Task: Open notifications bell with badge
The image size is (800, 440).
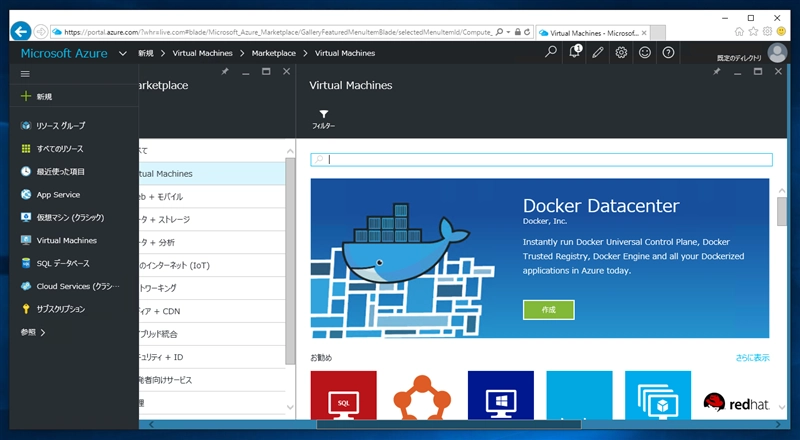Action: pyautogui.click(x=574, y=52)
